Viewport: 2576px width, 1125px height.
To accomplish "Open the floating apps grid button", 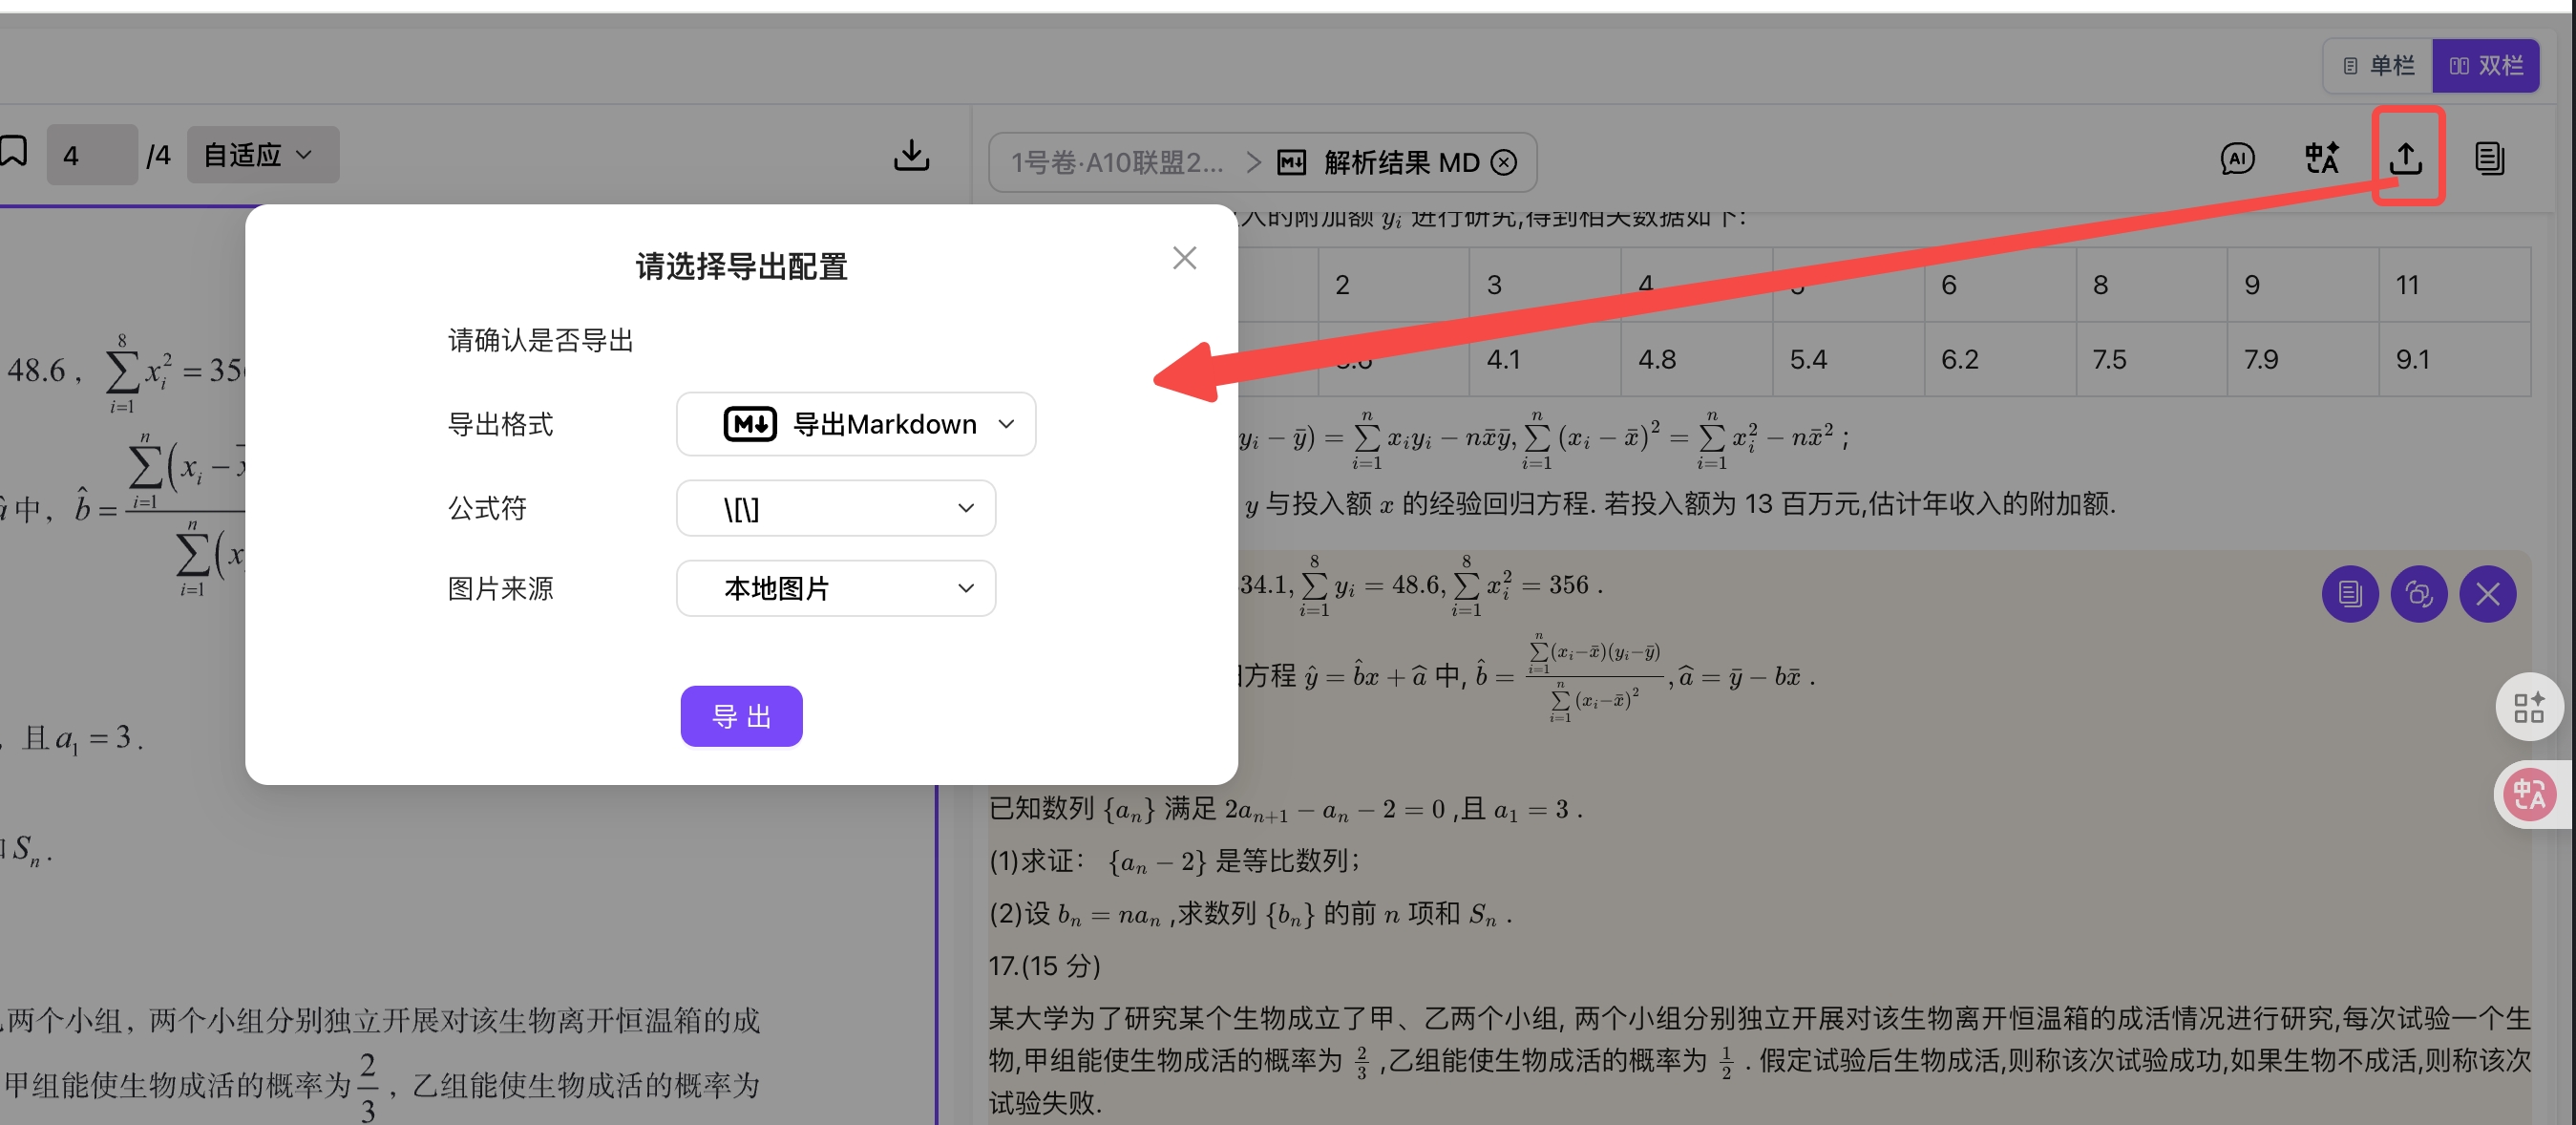I will [2528, 707].
